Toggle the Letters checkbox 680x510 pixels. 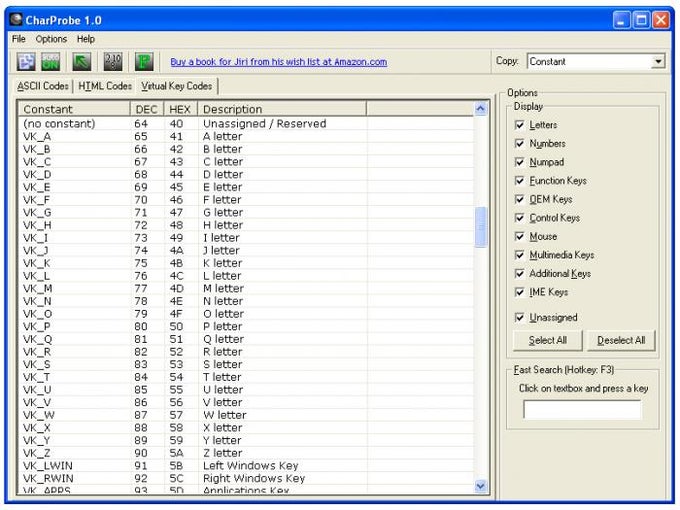tap(519, 125)
